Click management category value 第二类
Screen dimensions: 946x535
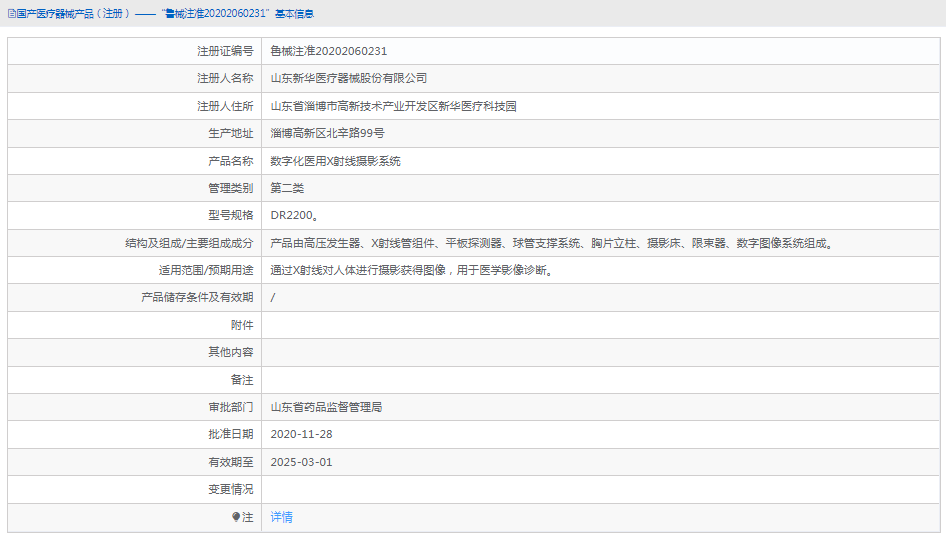click(x=287, y=188)
